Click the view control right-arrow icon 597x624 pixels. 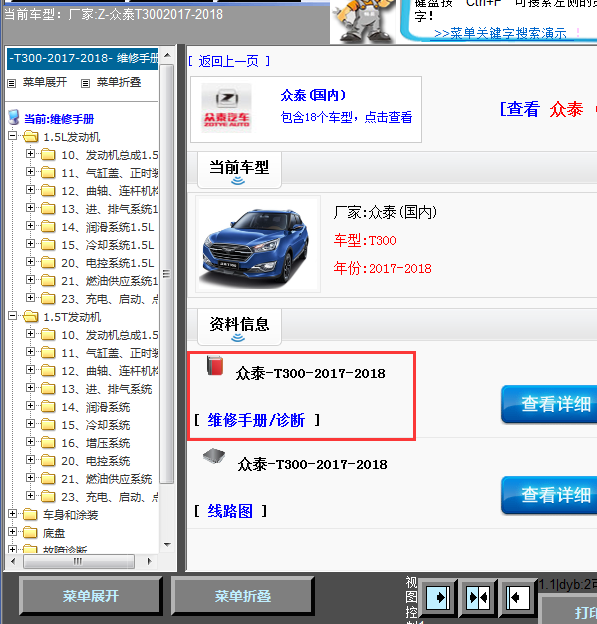pyautogui.click(x=438, y=598)
